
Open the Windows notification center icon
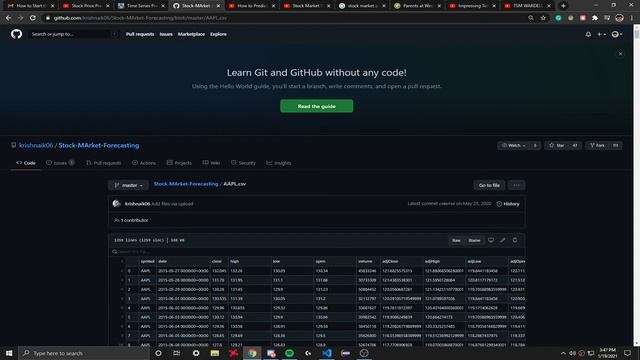tap(627, 353)
